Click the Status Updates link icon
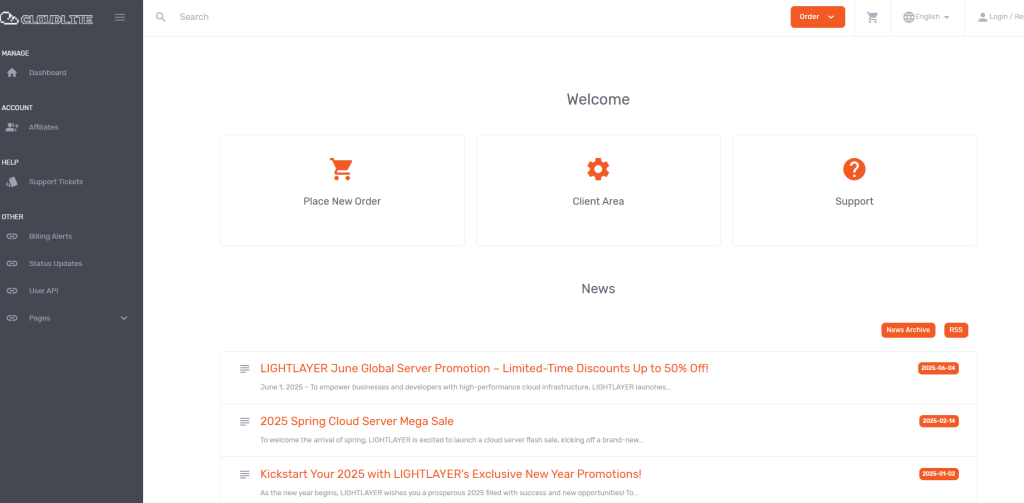This screenshot has width=1024, height=503. tap(12, 264)
